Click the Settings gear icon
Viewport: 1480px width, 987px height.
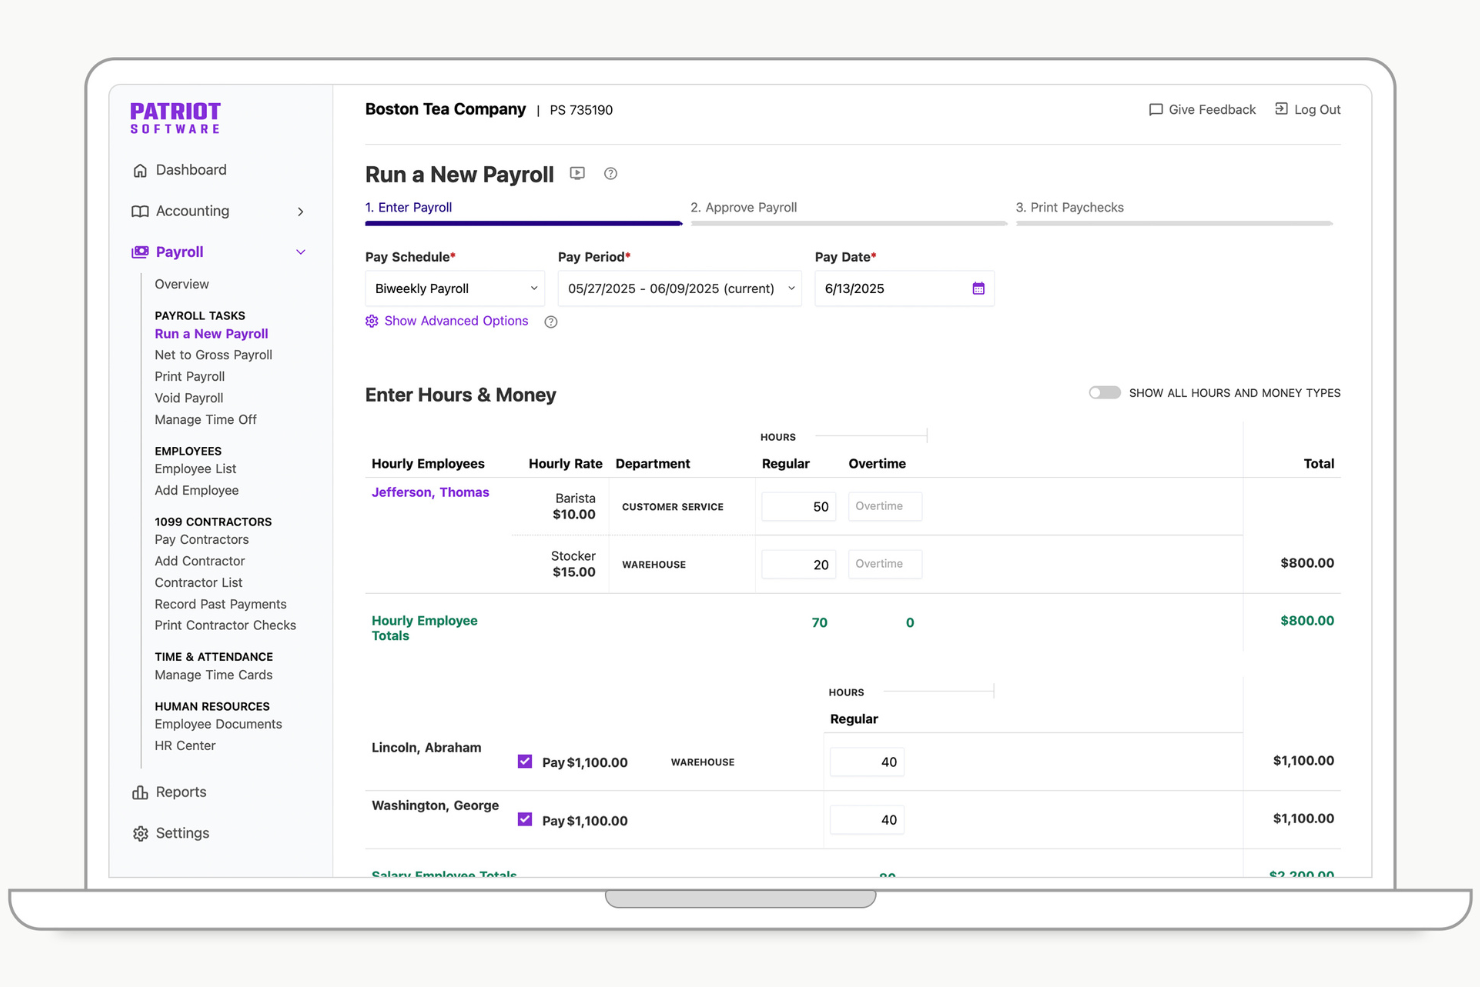pyautogui.click(x=140, y=833)
